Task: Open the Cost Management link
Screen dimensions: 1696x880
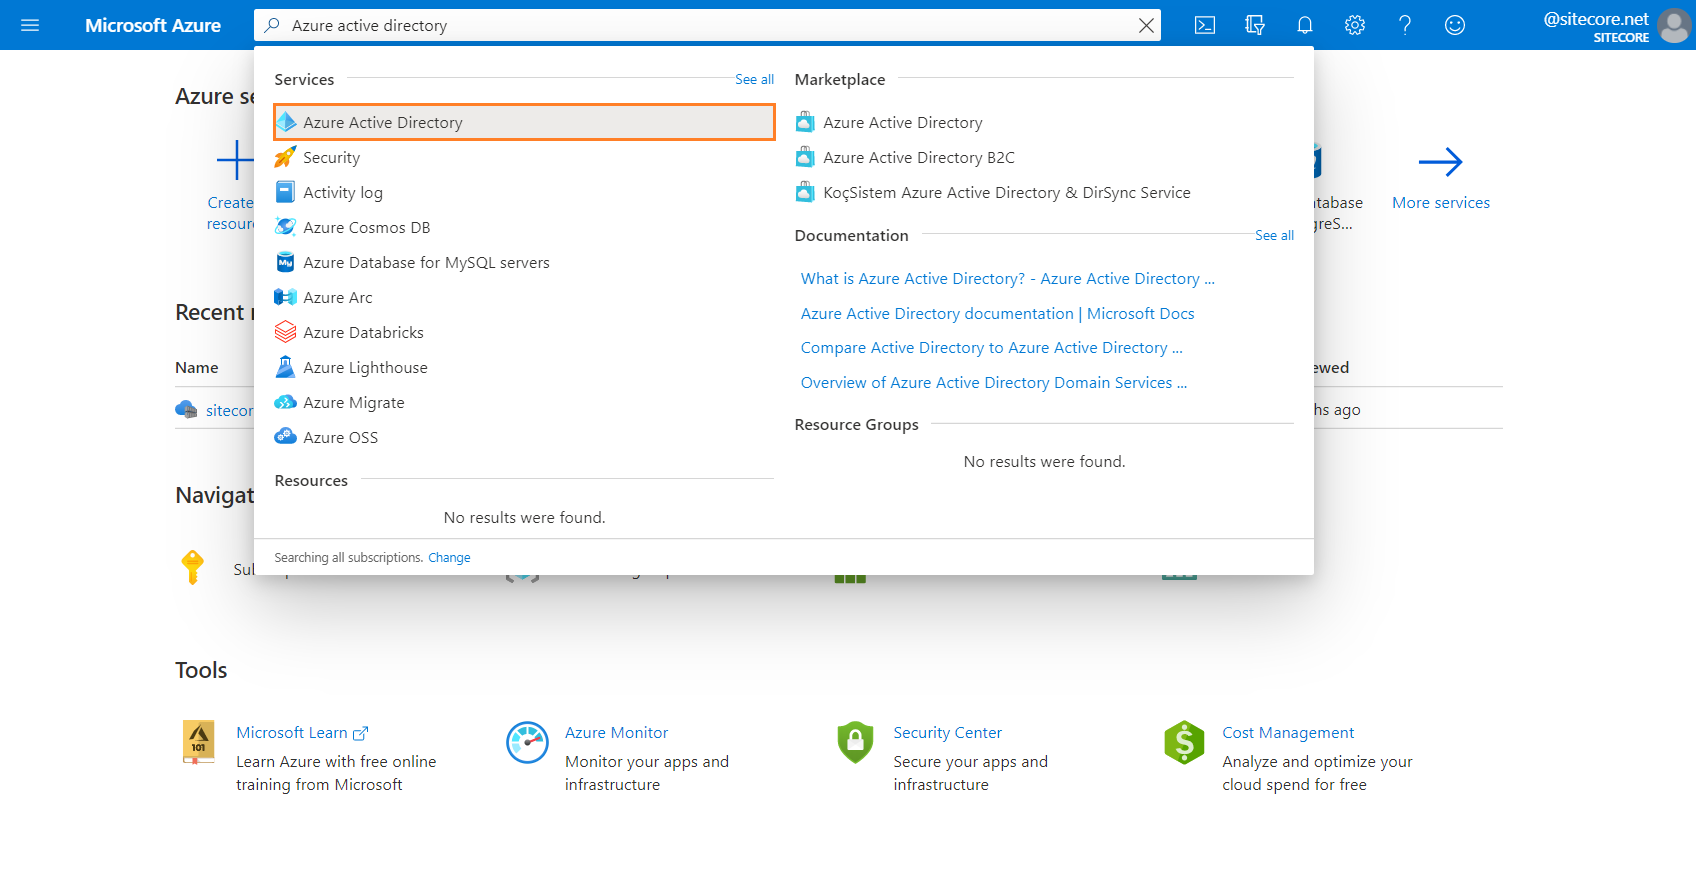Action: click(x=1287, y=733)
